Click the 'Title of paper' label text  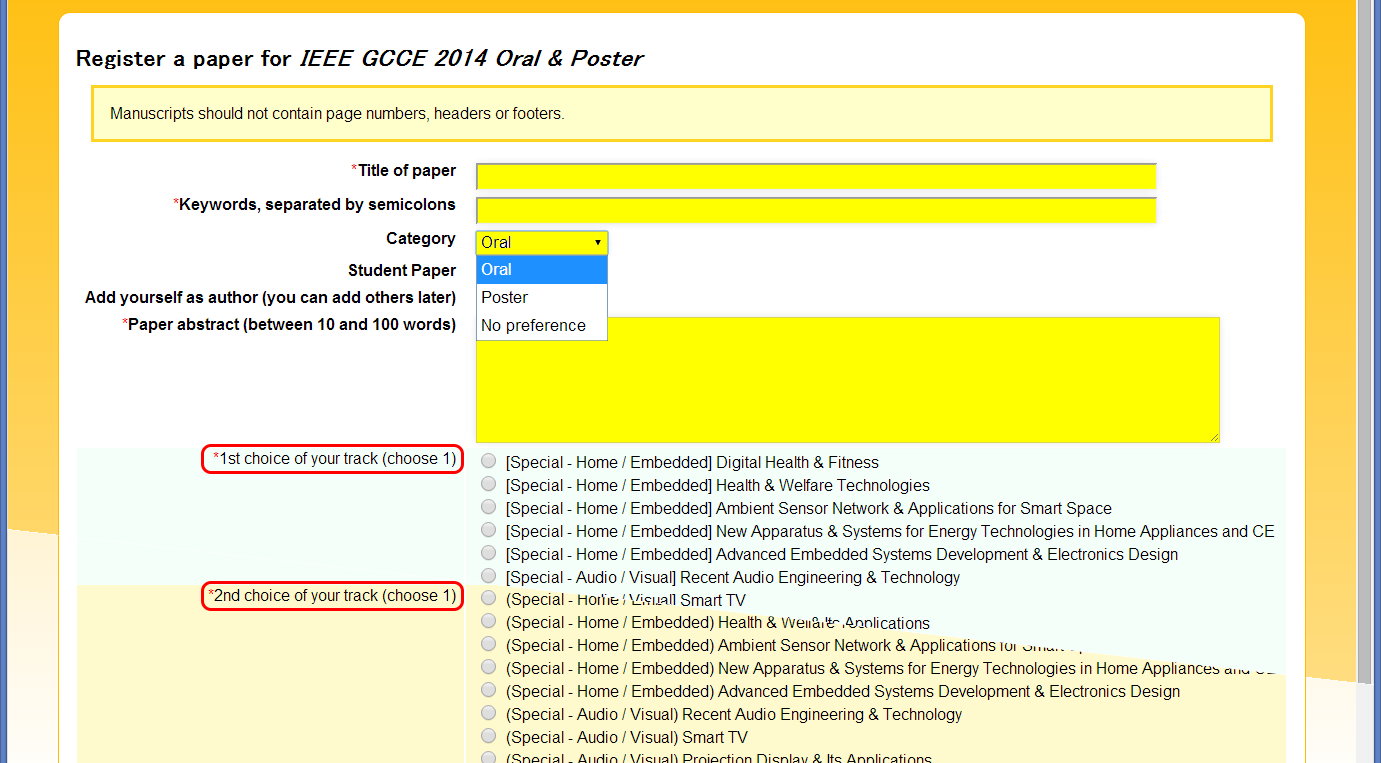click(404, 170)
